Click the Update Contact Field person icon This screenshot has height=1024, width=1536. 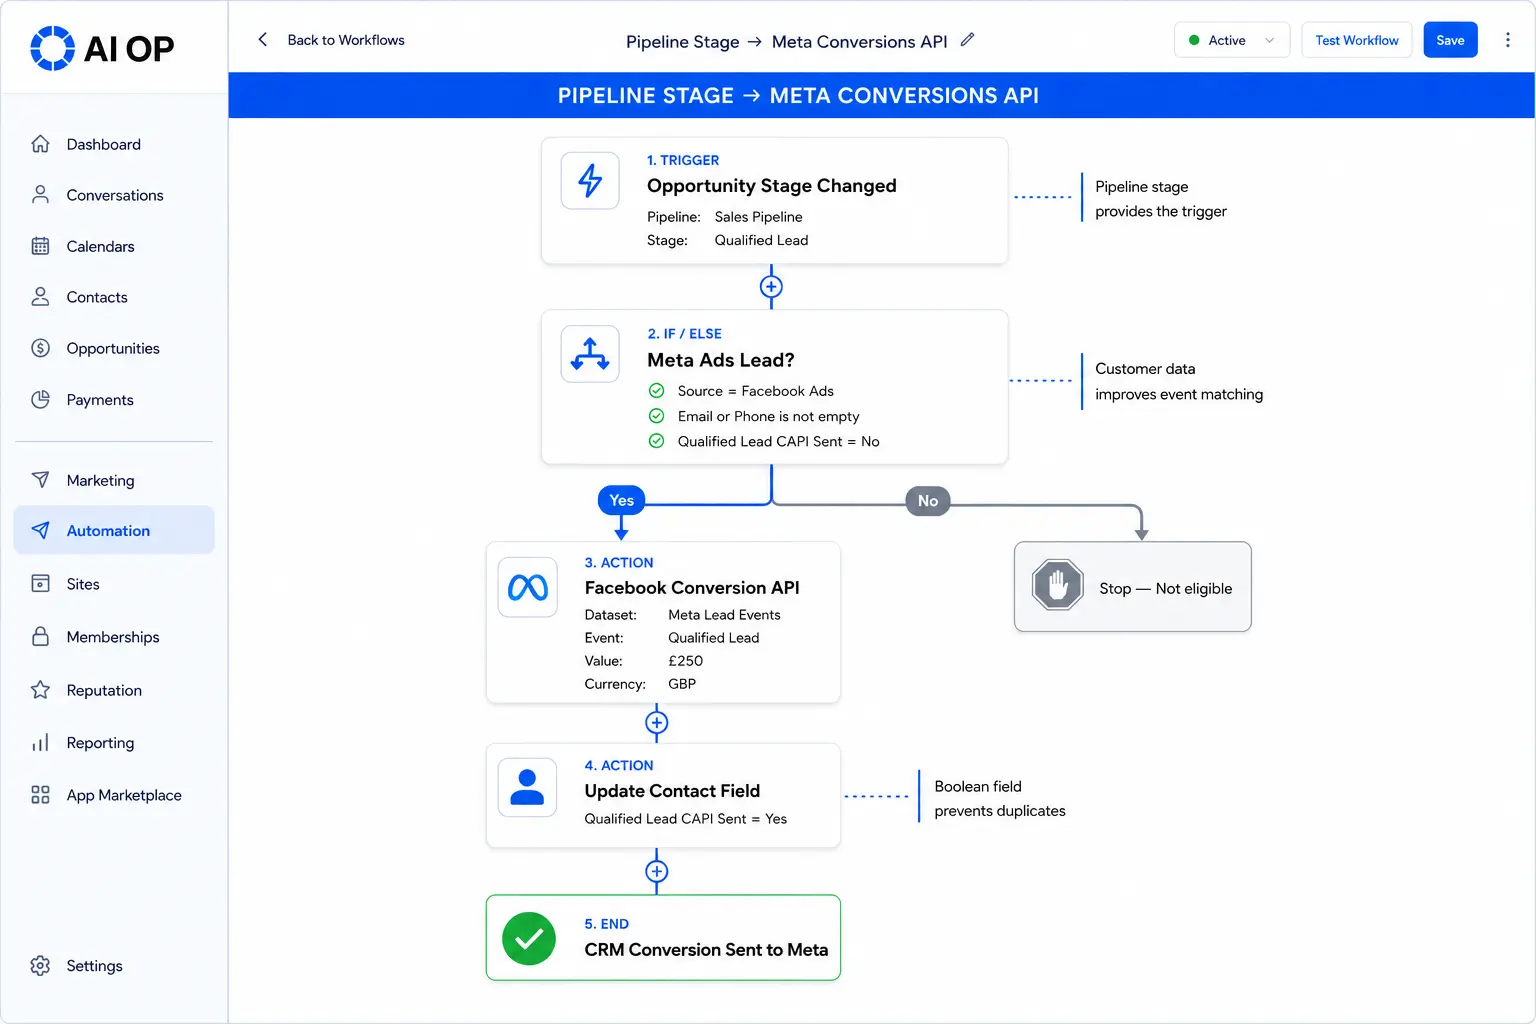pos(527,787)
